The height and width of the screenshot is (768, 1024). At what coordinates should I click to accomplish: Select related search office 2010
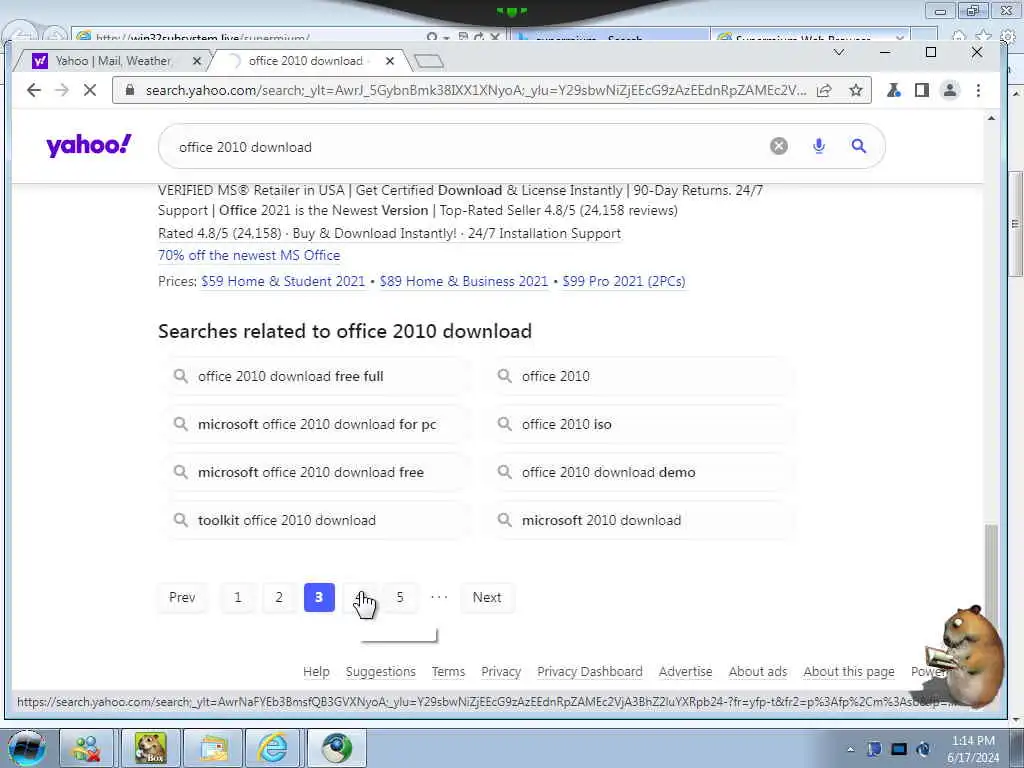pyautogui.click(x=641, y=376)
